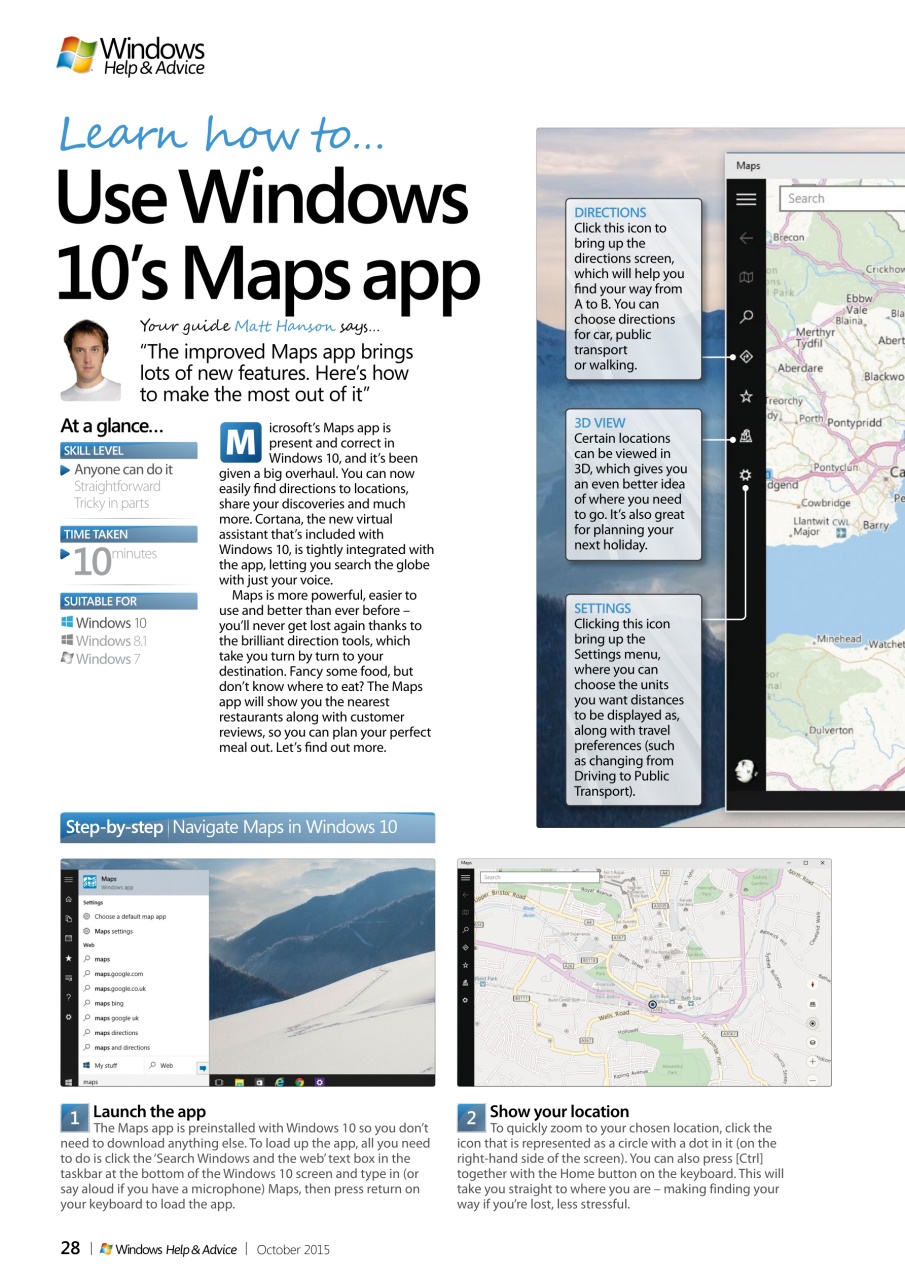Open Directions icon in step 2 Maps sidebar
Image resolution: width=905 pixels, height=1280 pixels.
(465, 948)
